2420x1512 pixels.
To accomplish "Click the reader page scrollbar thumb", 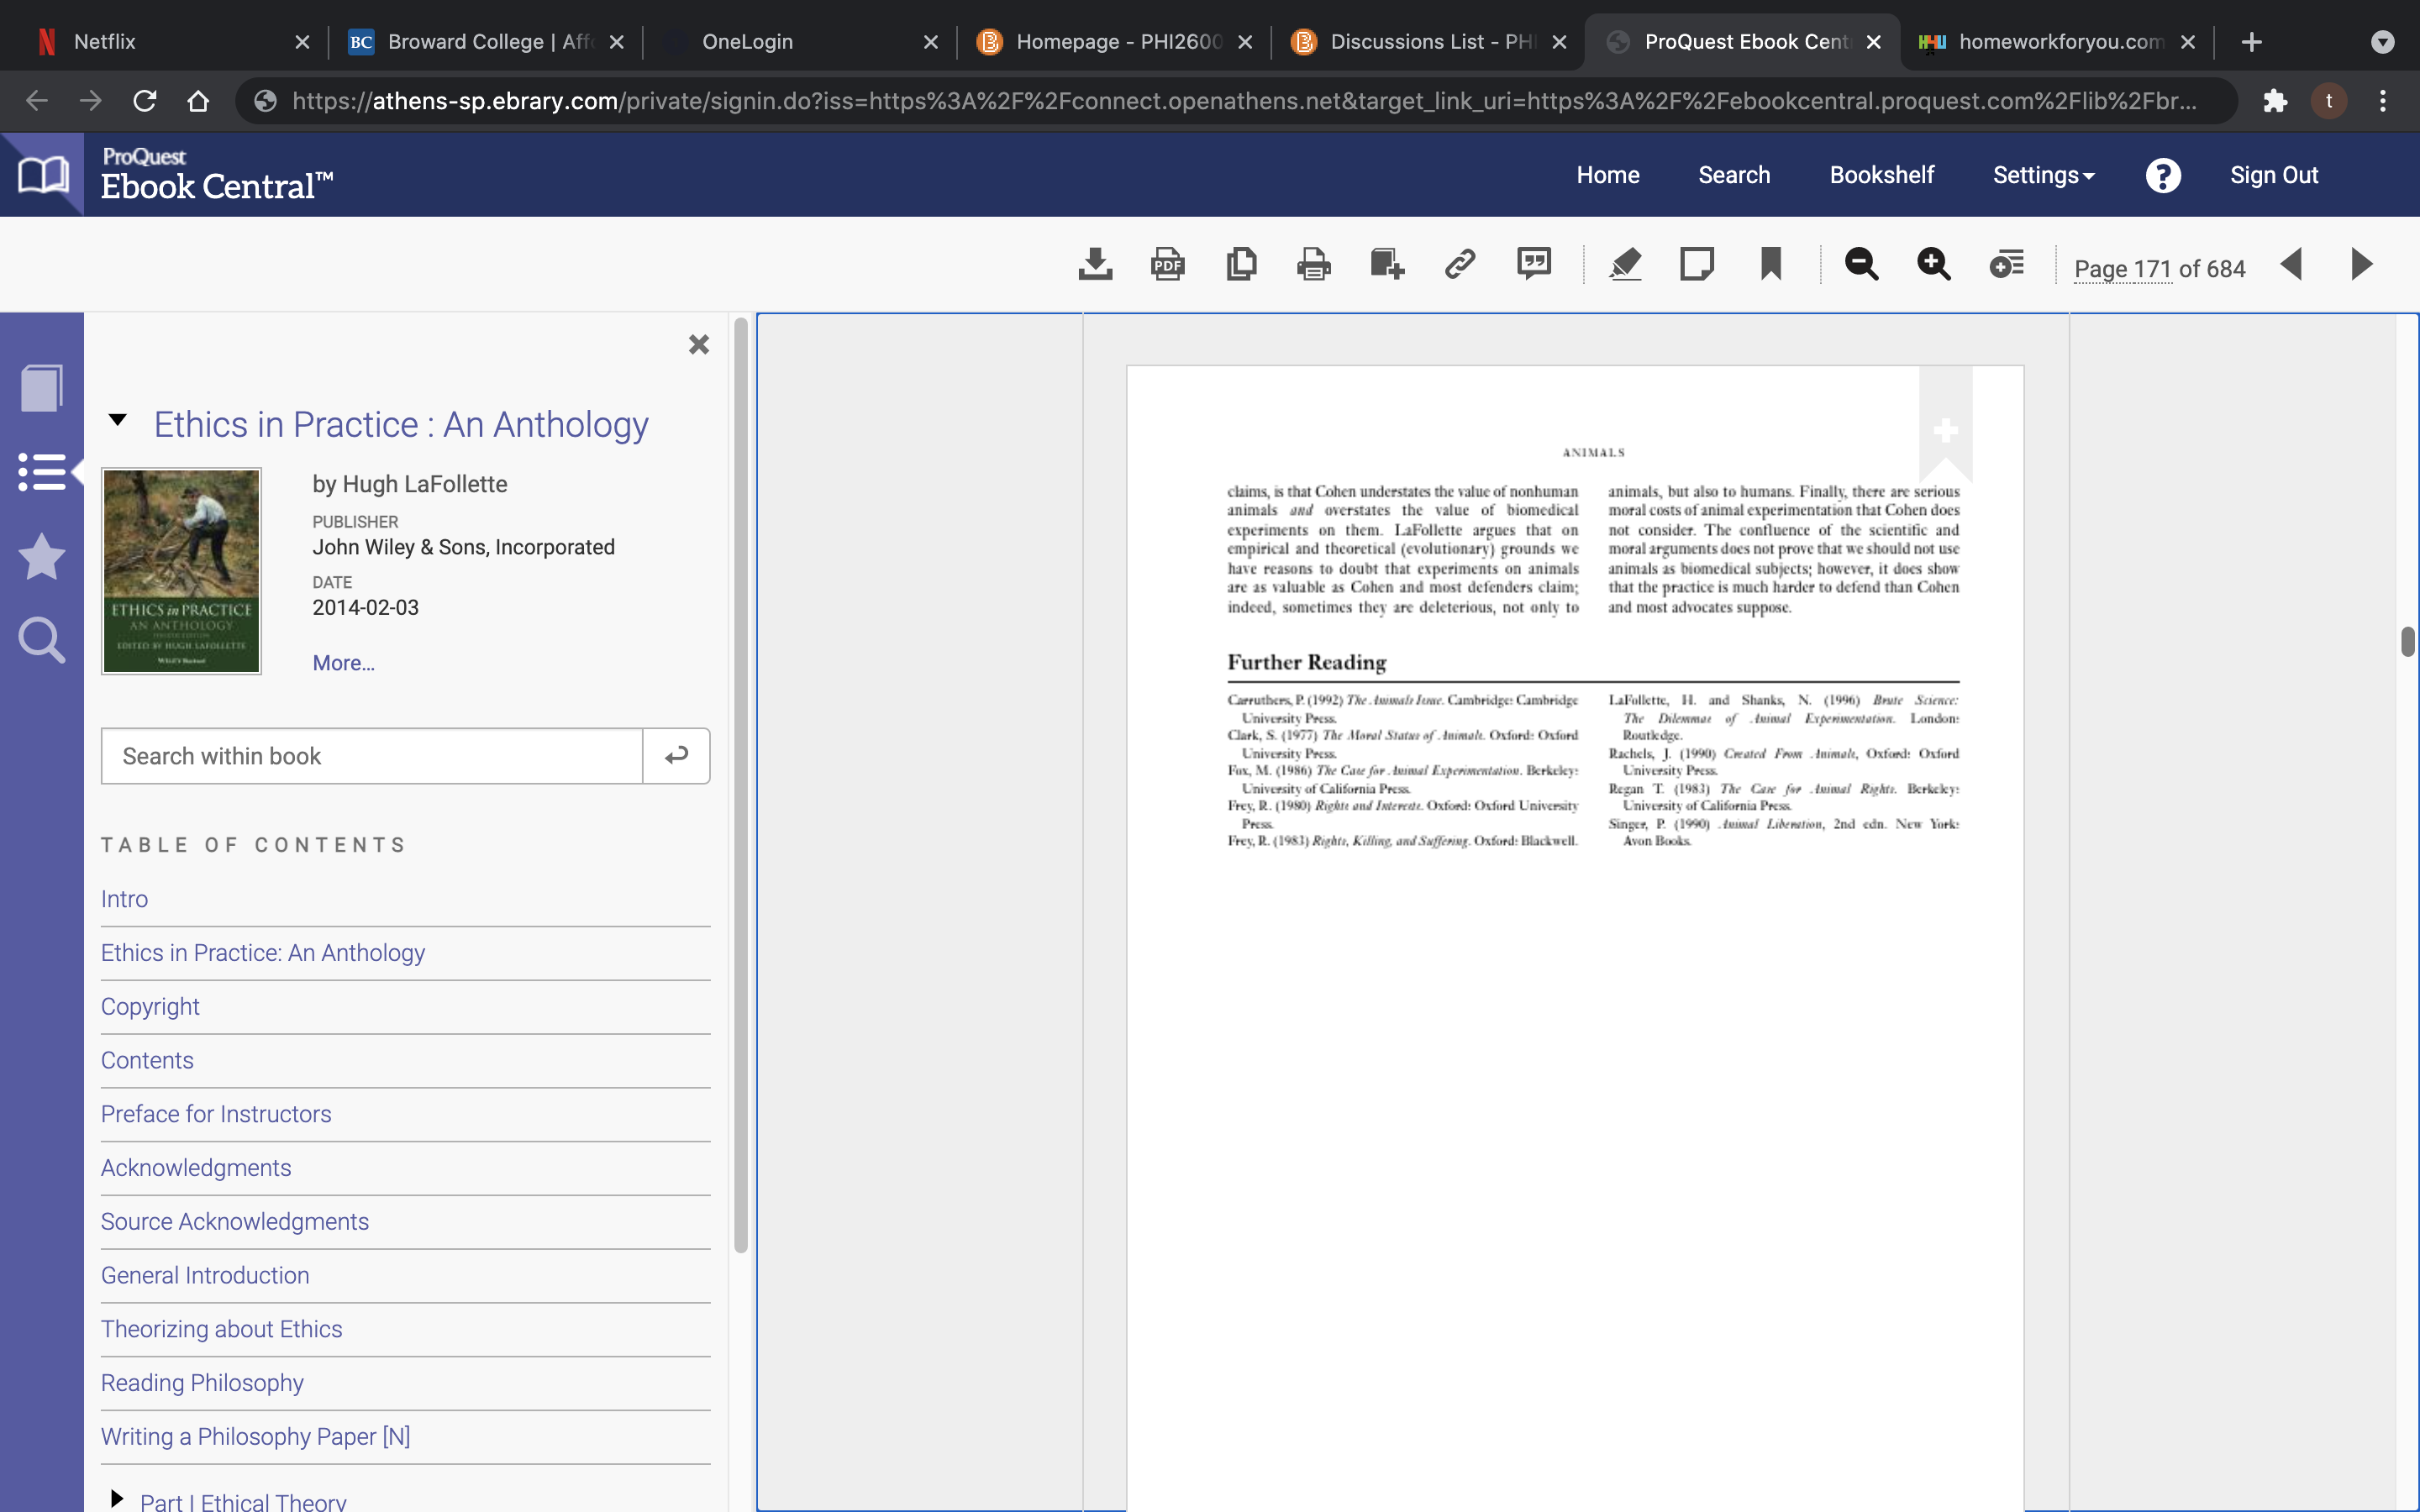I will (2407, 641).
